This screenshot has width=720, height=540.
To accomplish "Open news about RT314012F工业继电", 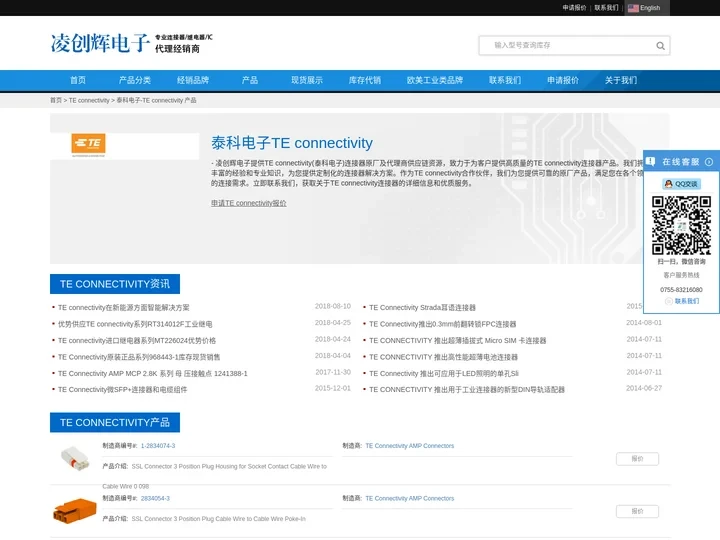I will tap(135, 324).
